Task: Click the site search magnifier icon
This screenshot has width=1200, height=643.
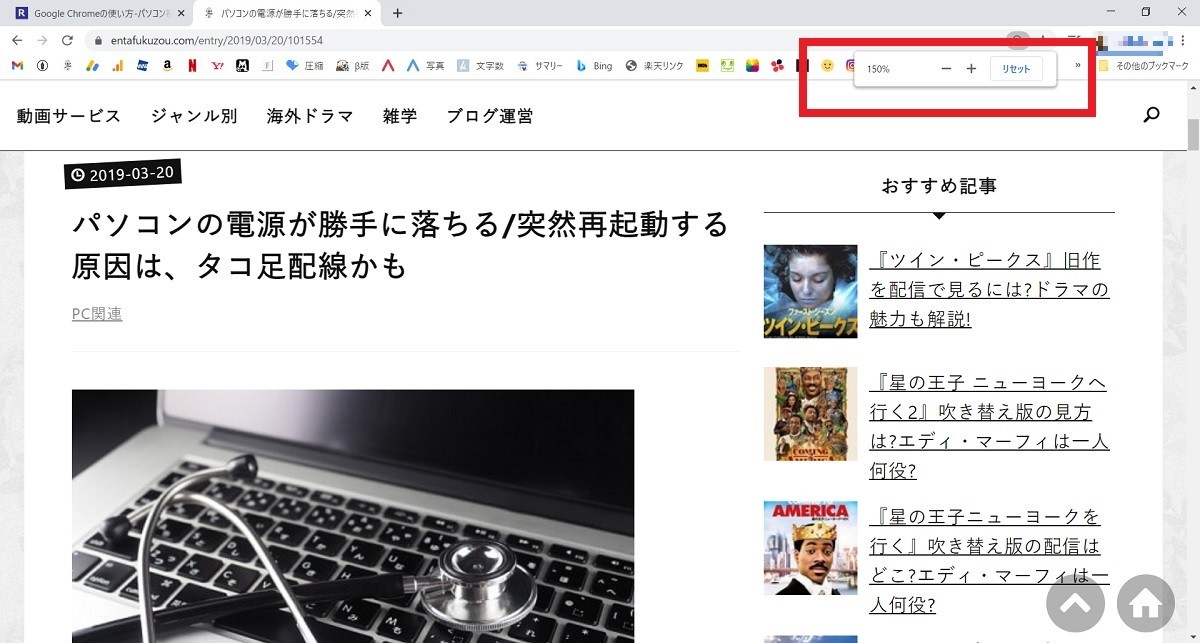Action: click(1152, 115)
